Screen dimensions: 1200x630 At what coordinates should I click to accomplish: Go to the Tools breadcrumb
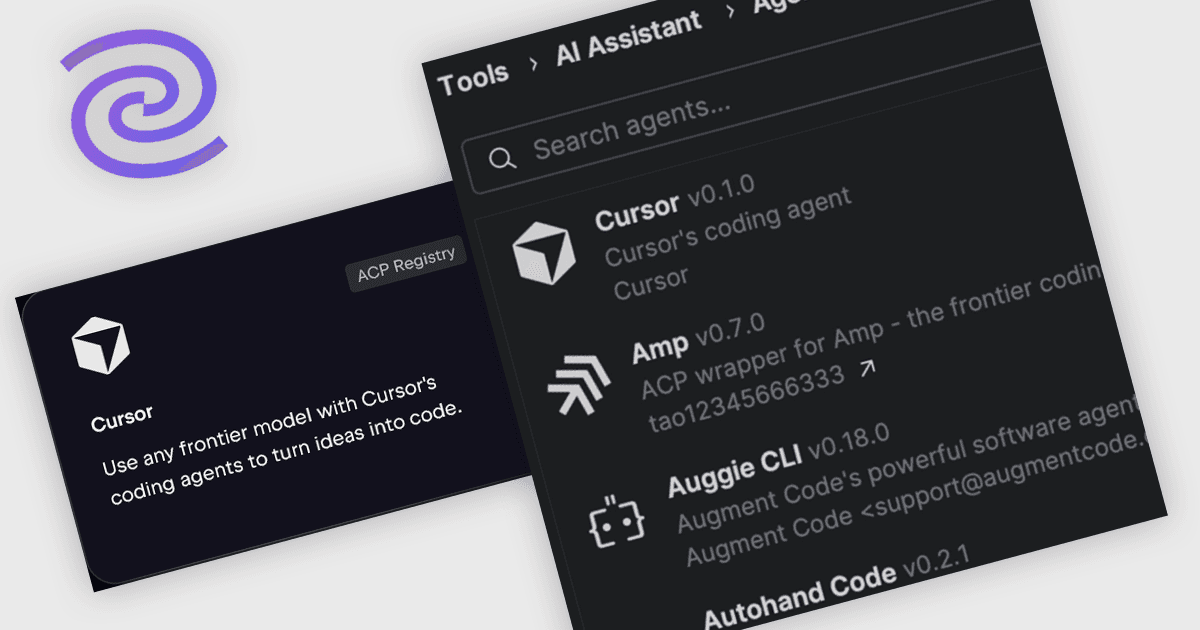coord(474,79)
